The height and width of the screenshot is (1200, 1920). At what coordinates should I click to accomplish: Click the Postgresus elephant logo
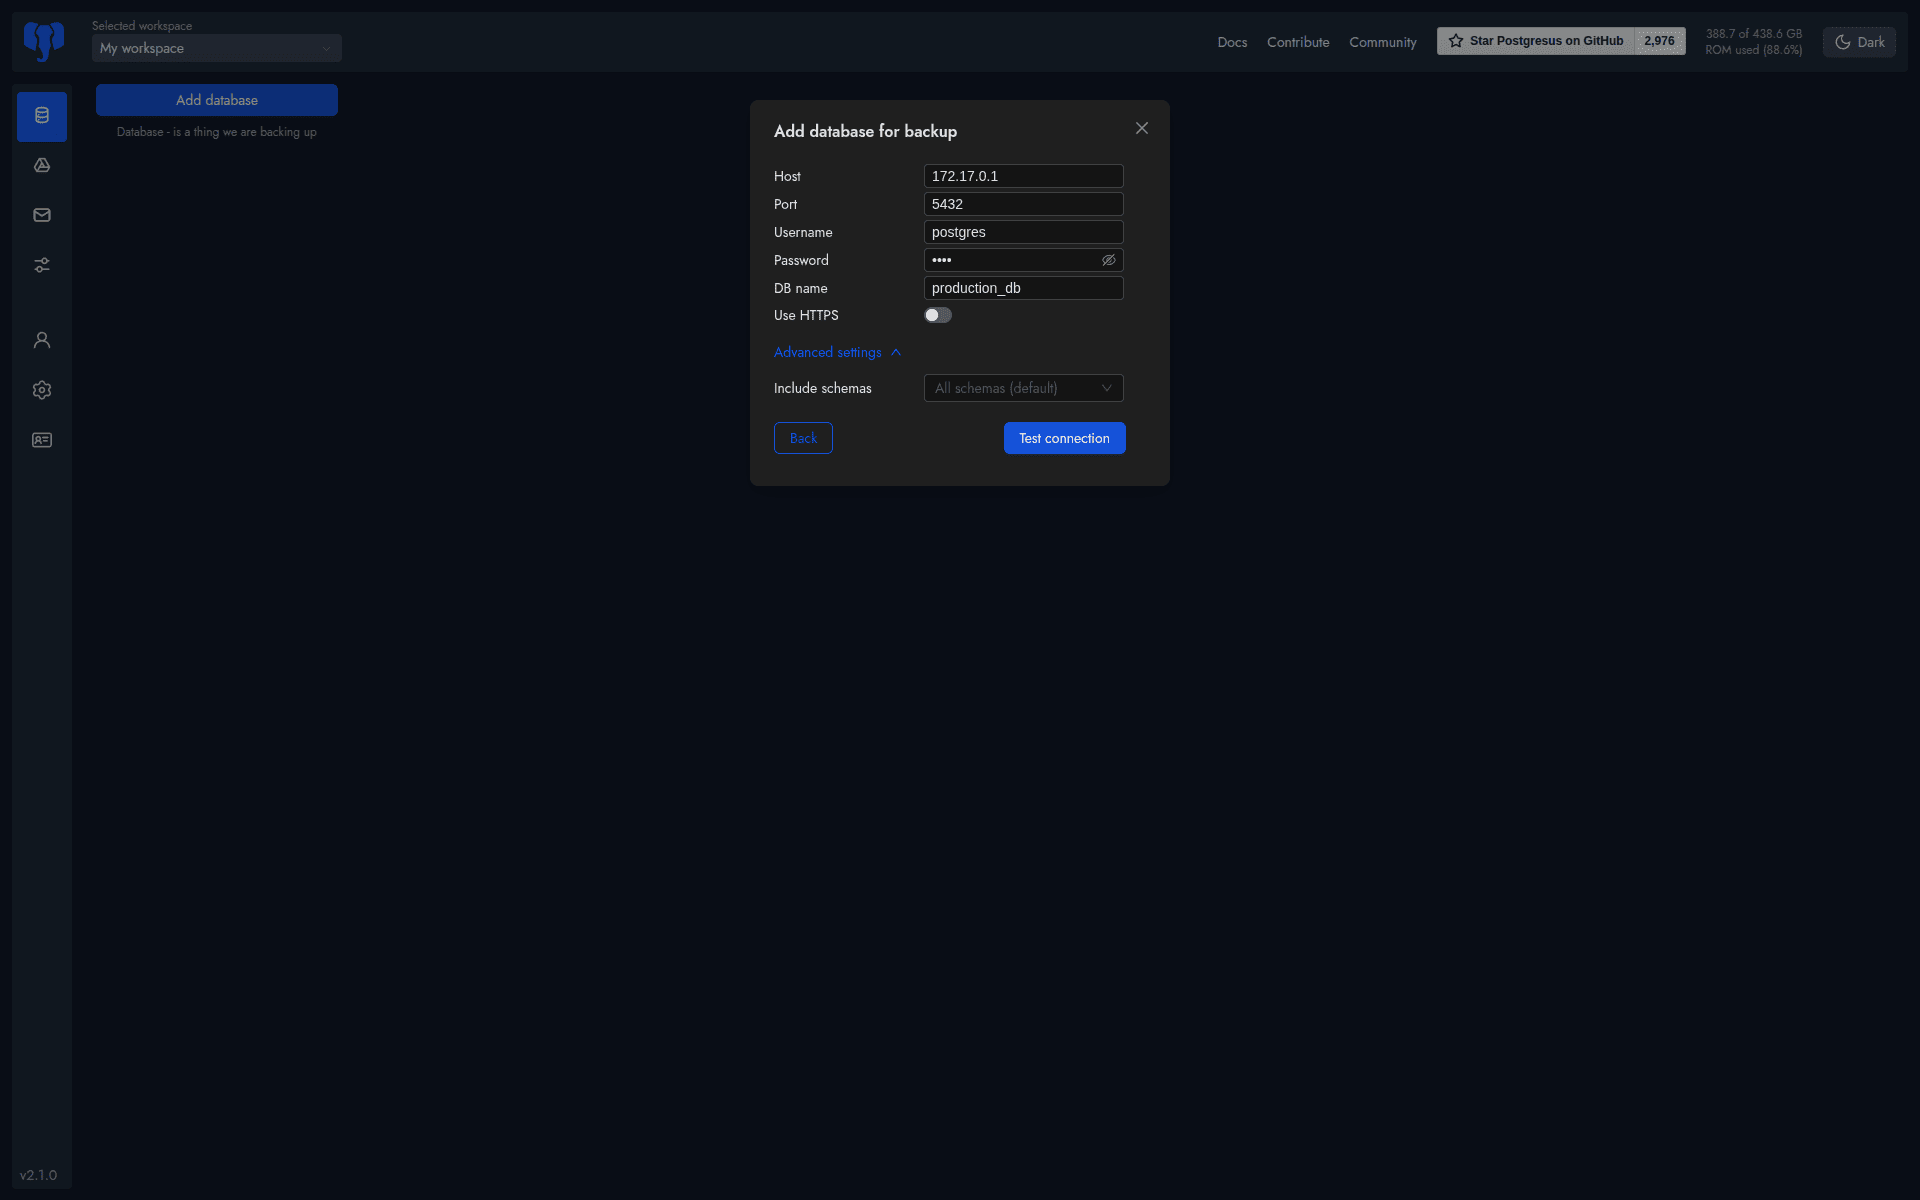coord(41,41)
